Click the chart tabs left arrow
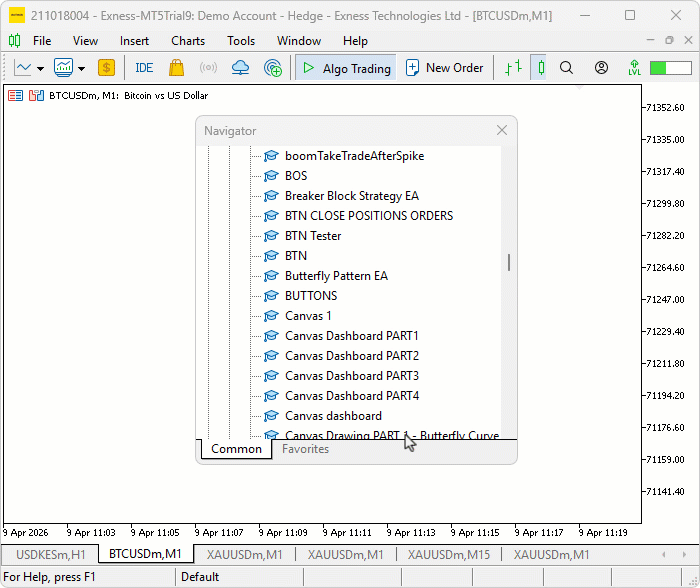The height and width of the screenshot is (588, 700). point(663,555)
